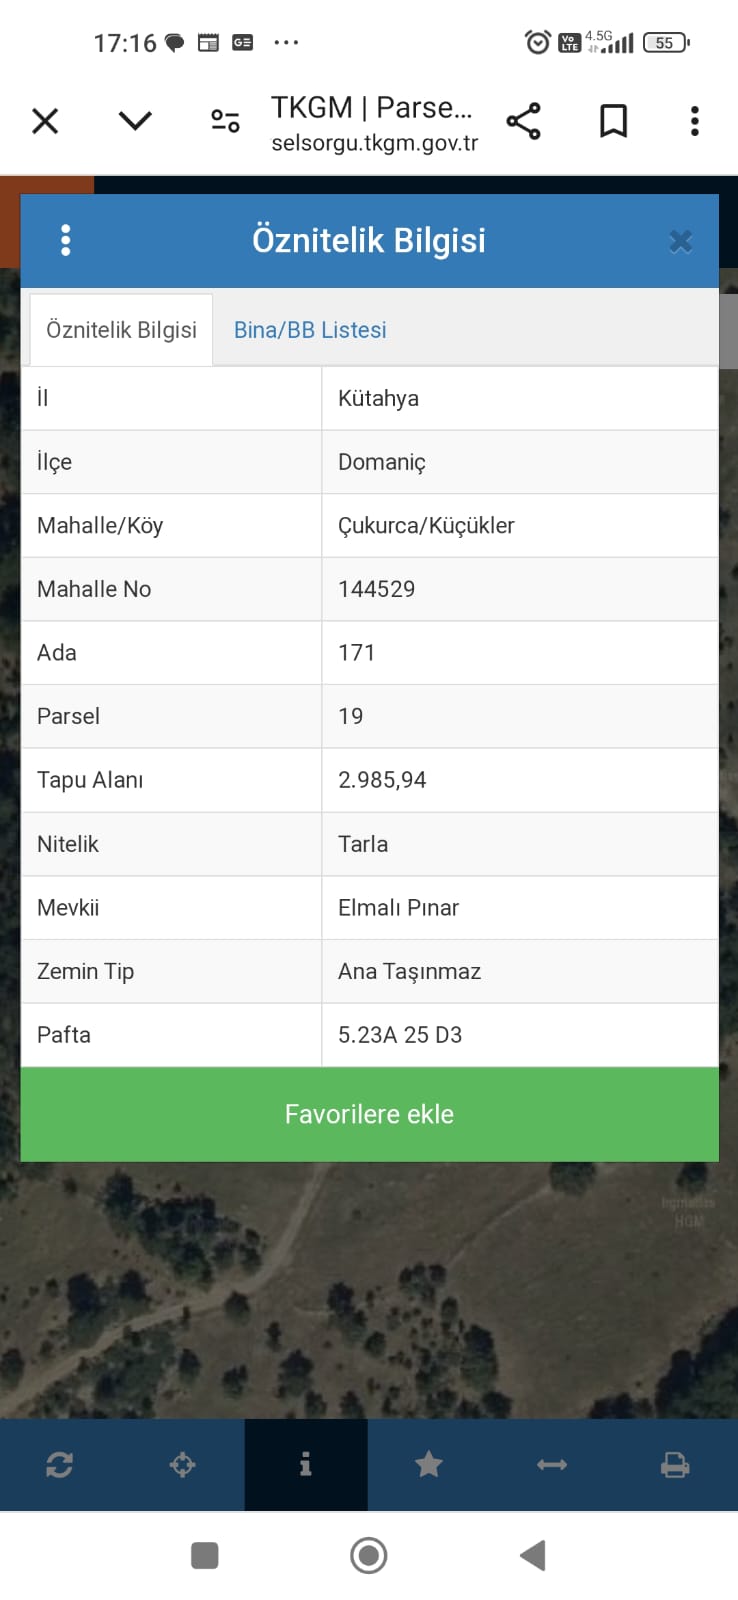This screenshot has height=1600, width=738.
Task: Switch to the Bina/BB Listesi tab
Action: click(310, 330)
